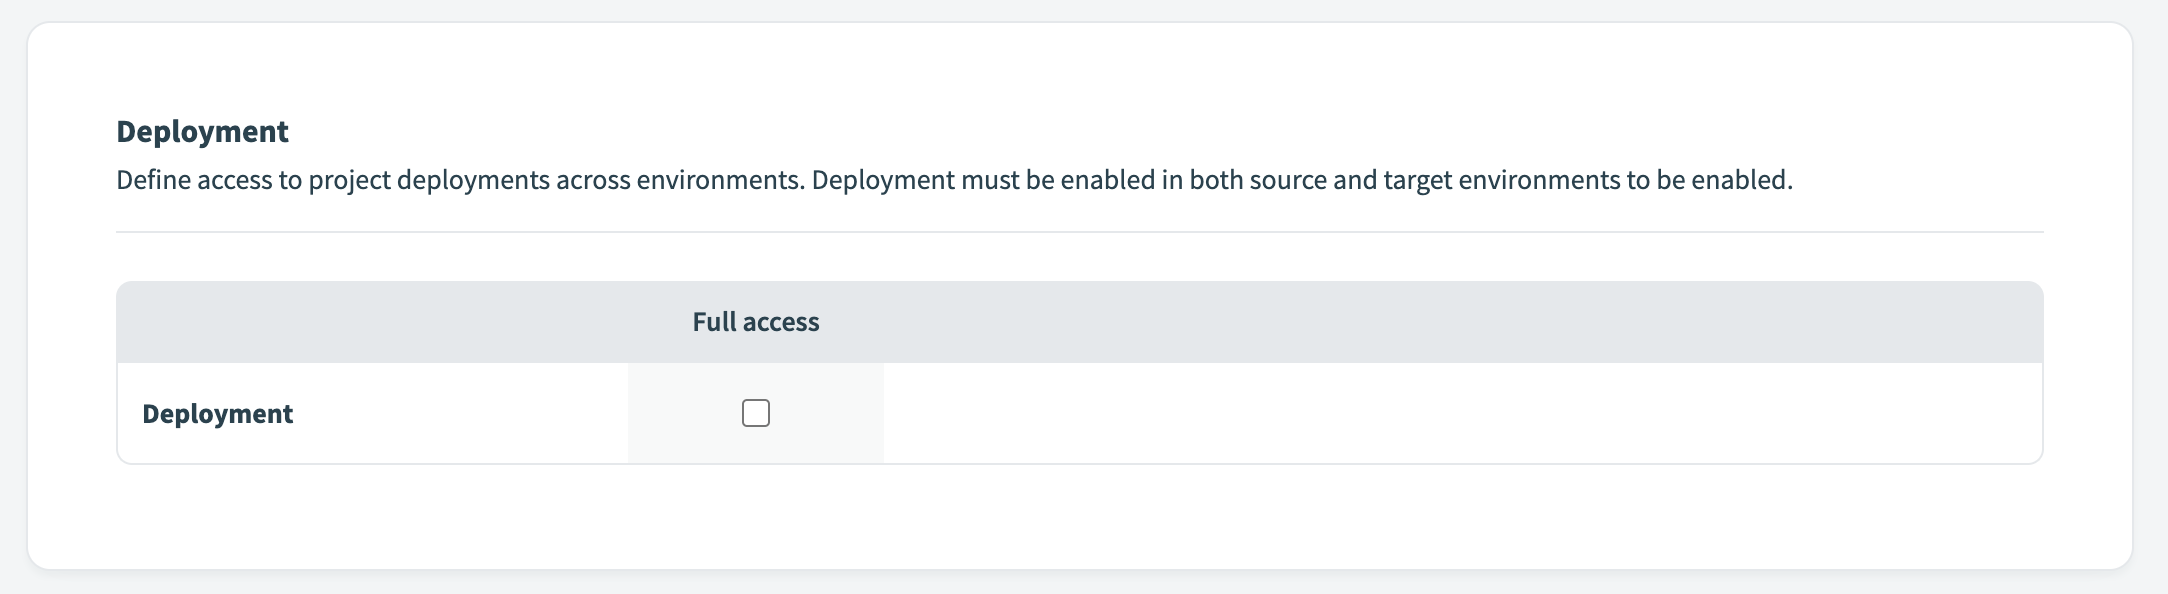The image size is (2168, 594).
Task: Click the blank space left of Full access header
Action: (350, 322)
